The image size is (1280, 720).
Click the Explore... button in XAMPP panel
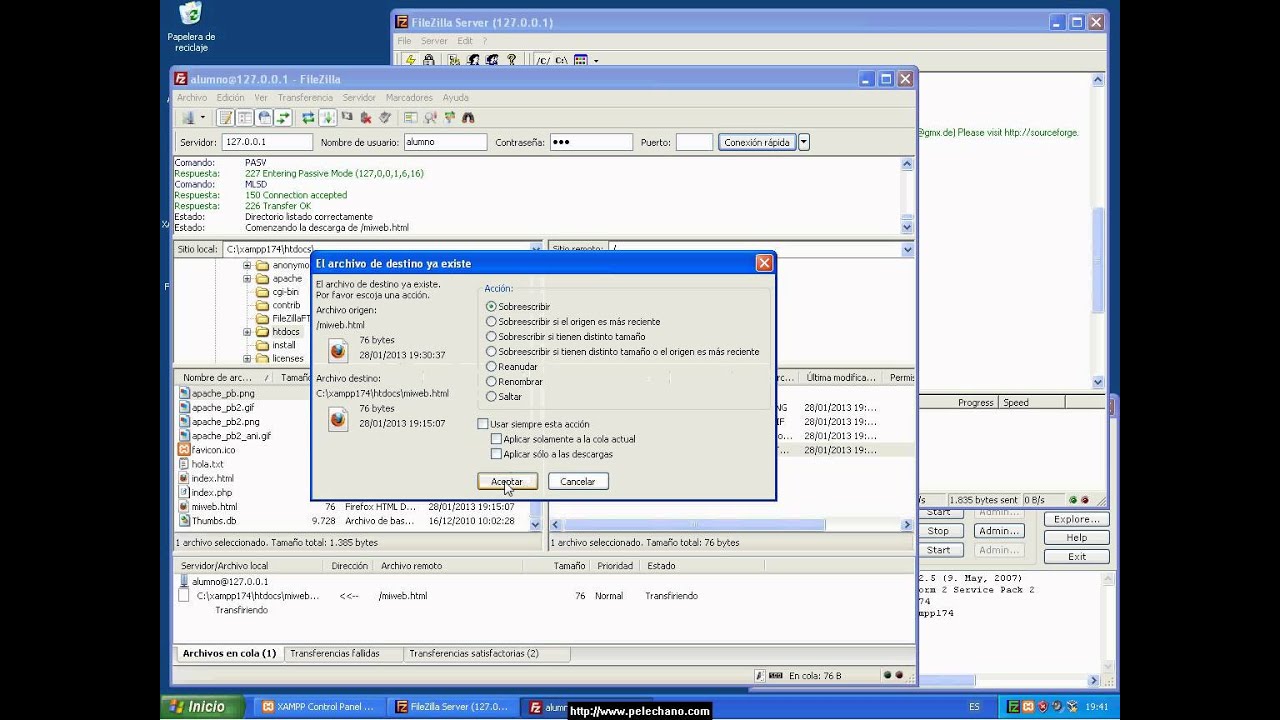1077,519
